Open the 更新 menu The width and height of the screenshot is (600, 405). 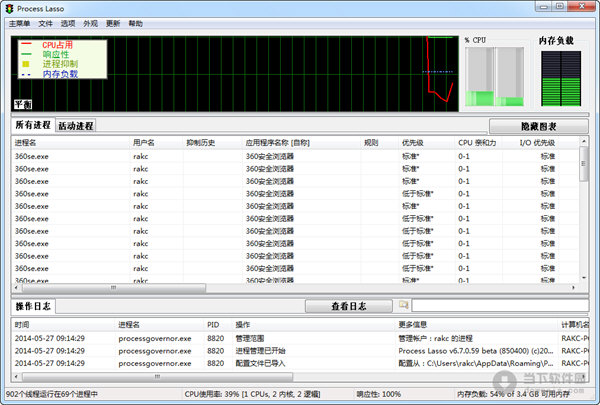click(x=113, y=24)
